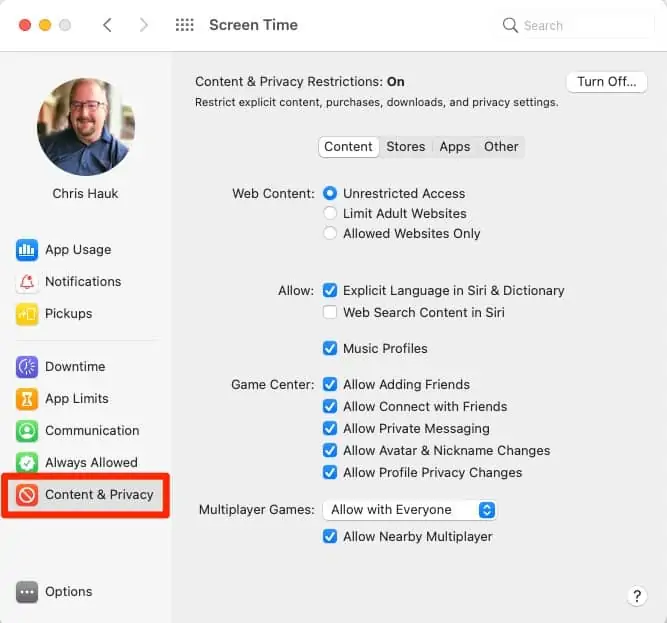Viewport: 667px width, 623px height.
Task: Click the App Limits hourglass icon
Action: tap(27, 399)
